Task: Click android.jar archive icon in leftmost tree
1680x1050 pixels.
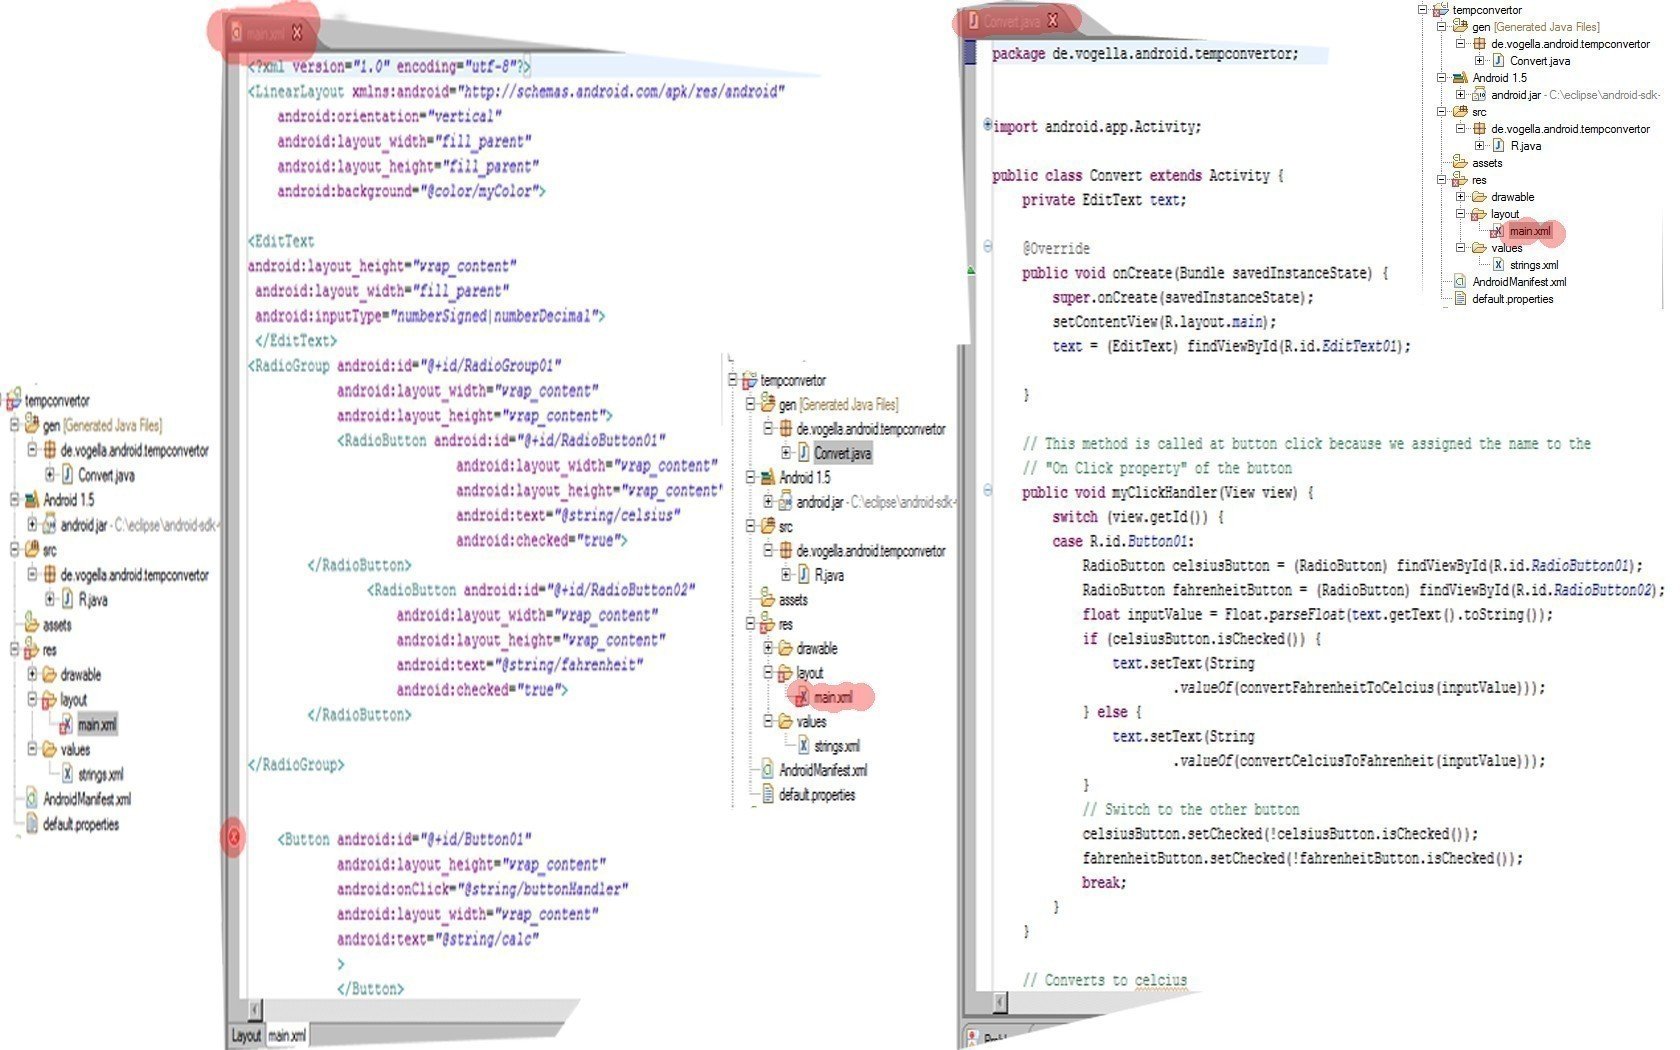Action: (x=49, y=524)
